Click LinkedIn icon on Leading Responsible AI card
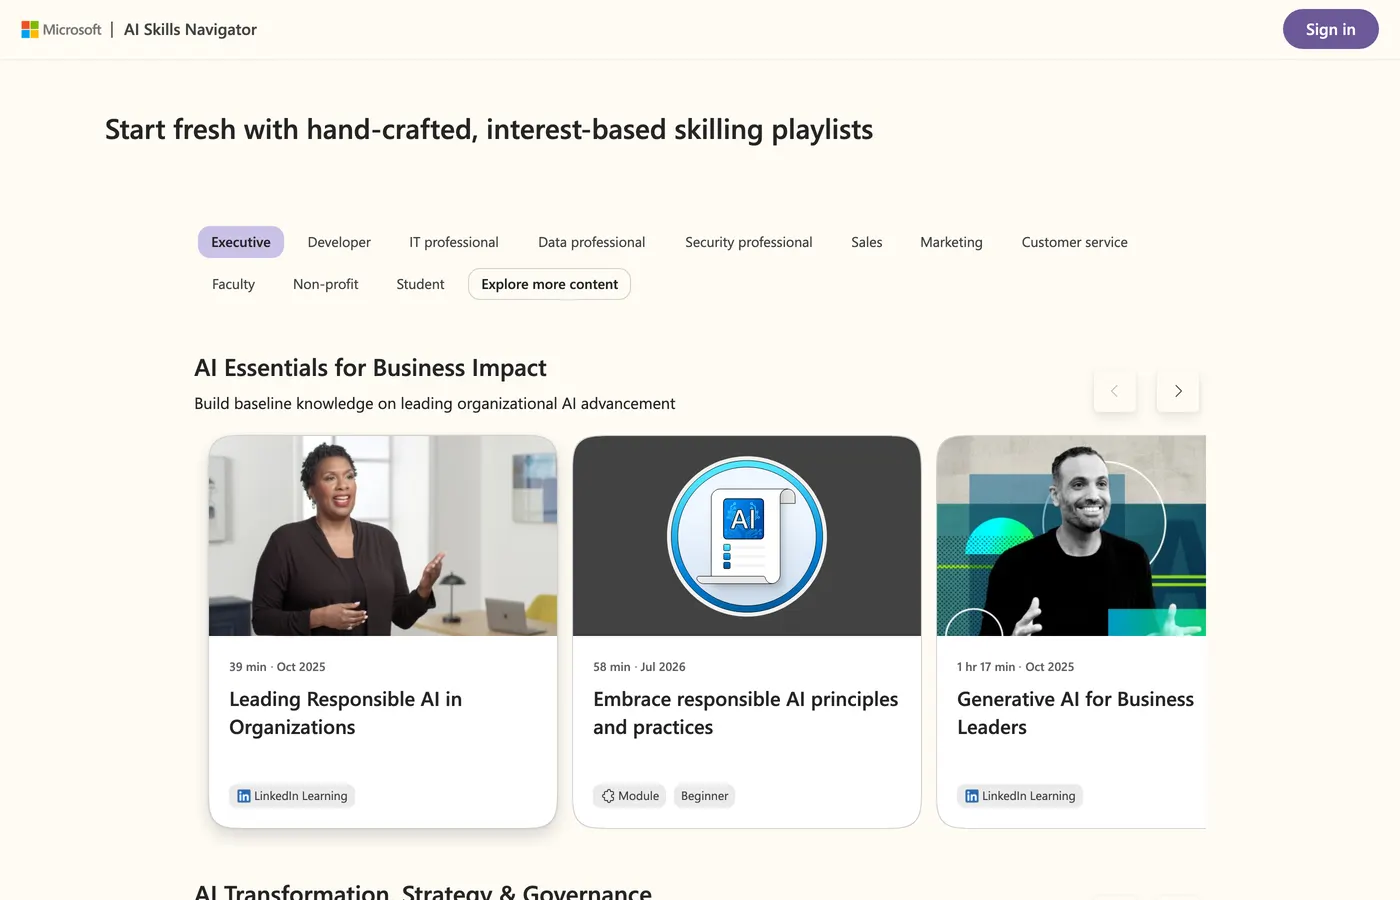This screenshot has width=1400, height=900. click(244, 796)
